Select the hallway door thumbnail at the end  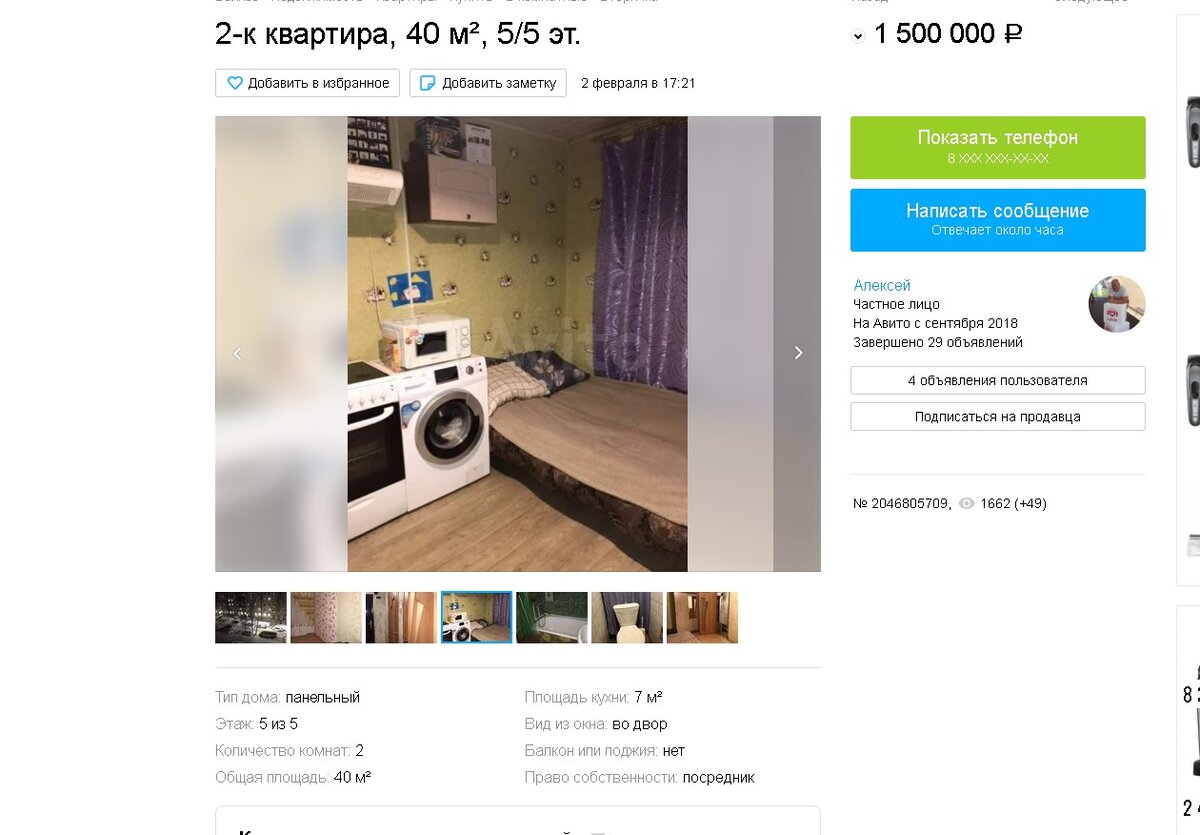[x=702, y=617]
